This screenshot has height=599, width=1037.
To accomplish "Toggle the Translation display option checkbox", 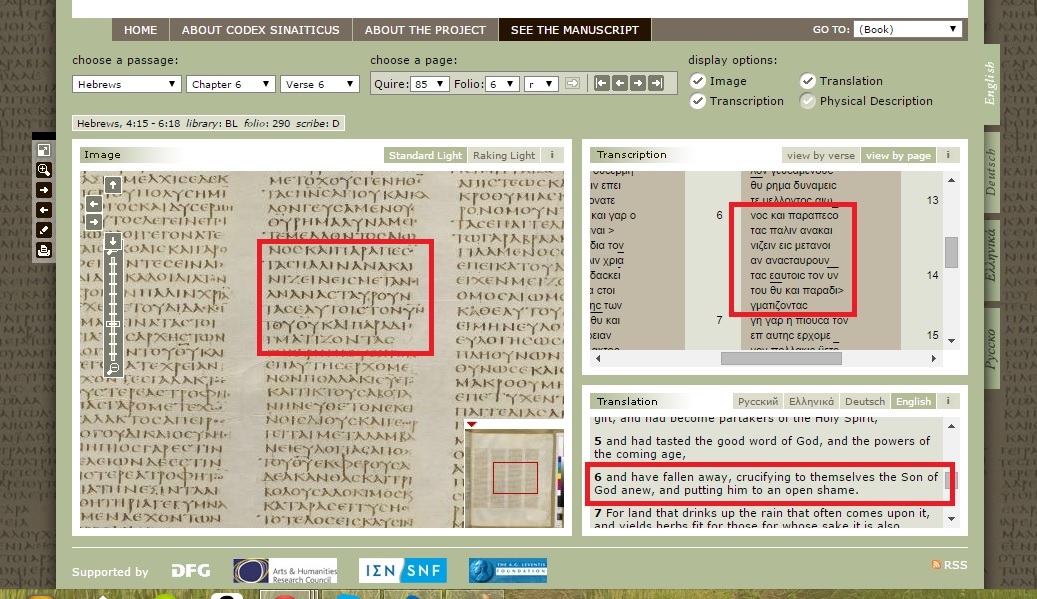I will (808, 81).
